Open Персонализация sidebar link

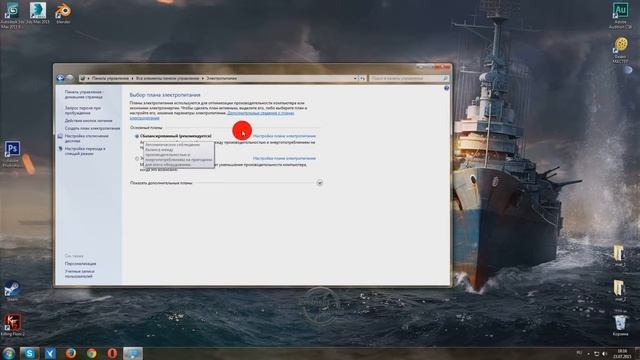80,264
